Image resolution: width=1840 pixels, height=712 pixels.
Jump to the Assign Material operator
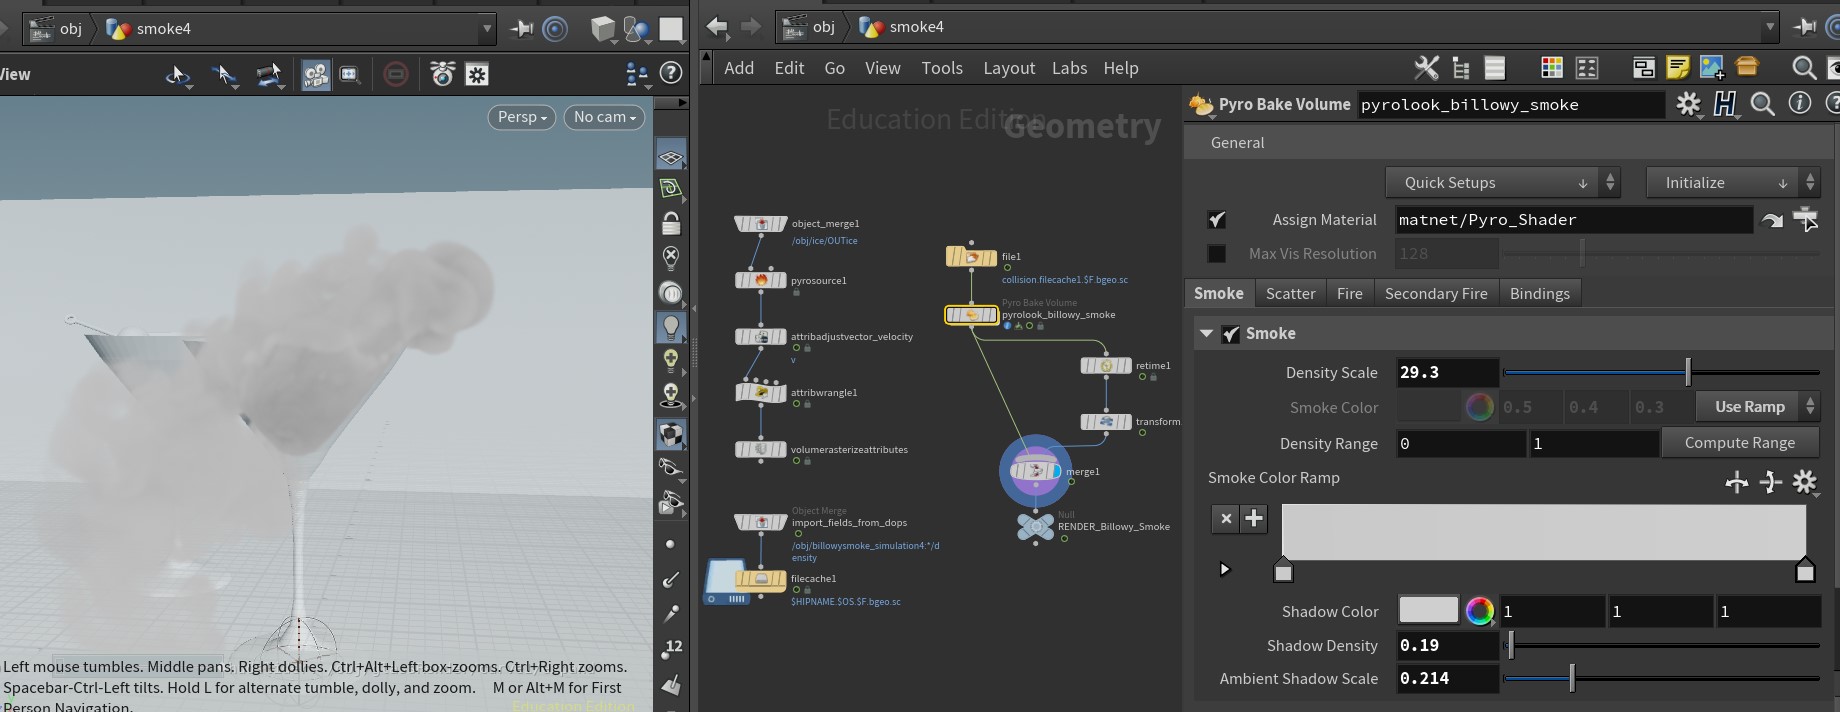pos(1772,220)
